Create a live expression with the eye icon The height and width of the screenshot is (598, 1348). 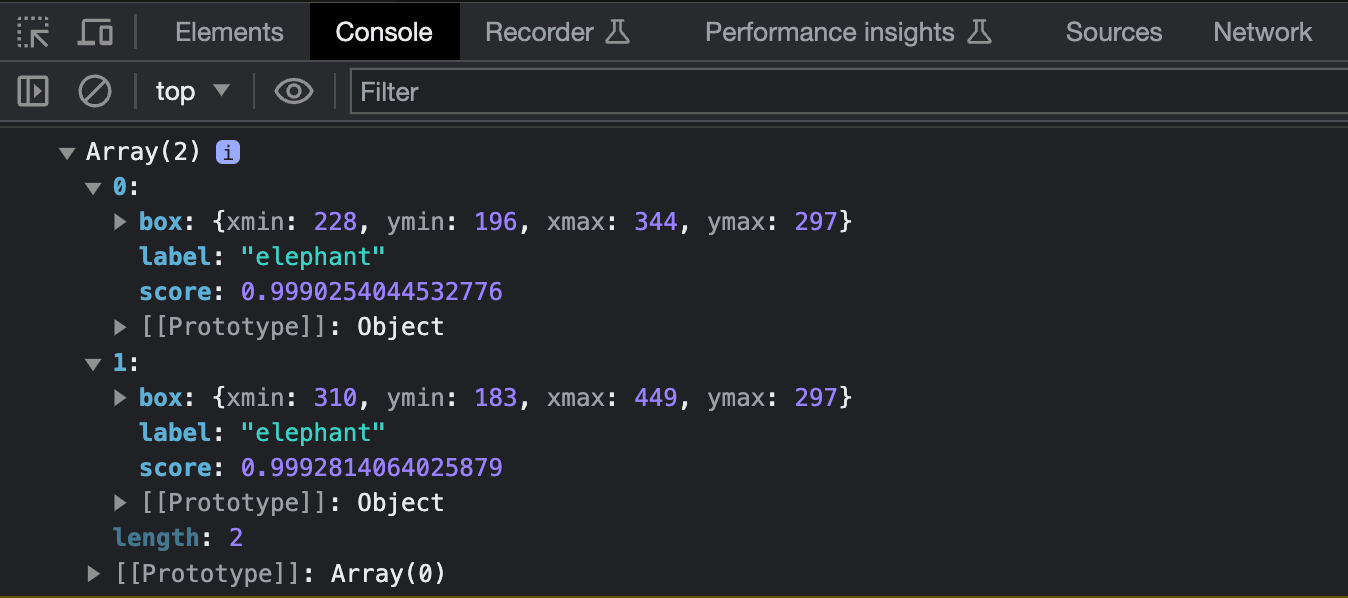coord(293,91)
